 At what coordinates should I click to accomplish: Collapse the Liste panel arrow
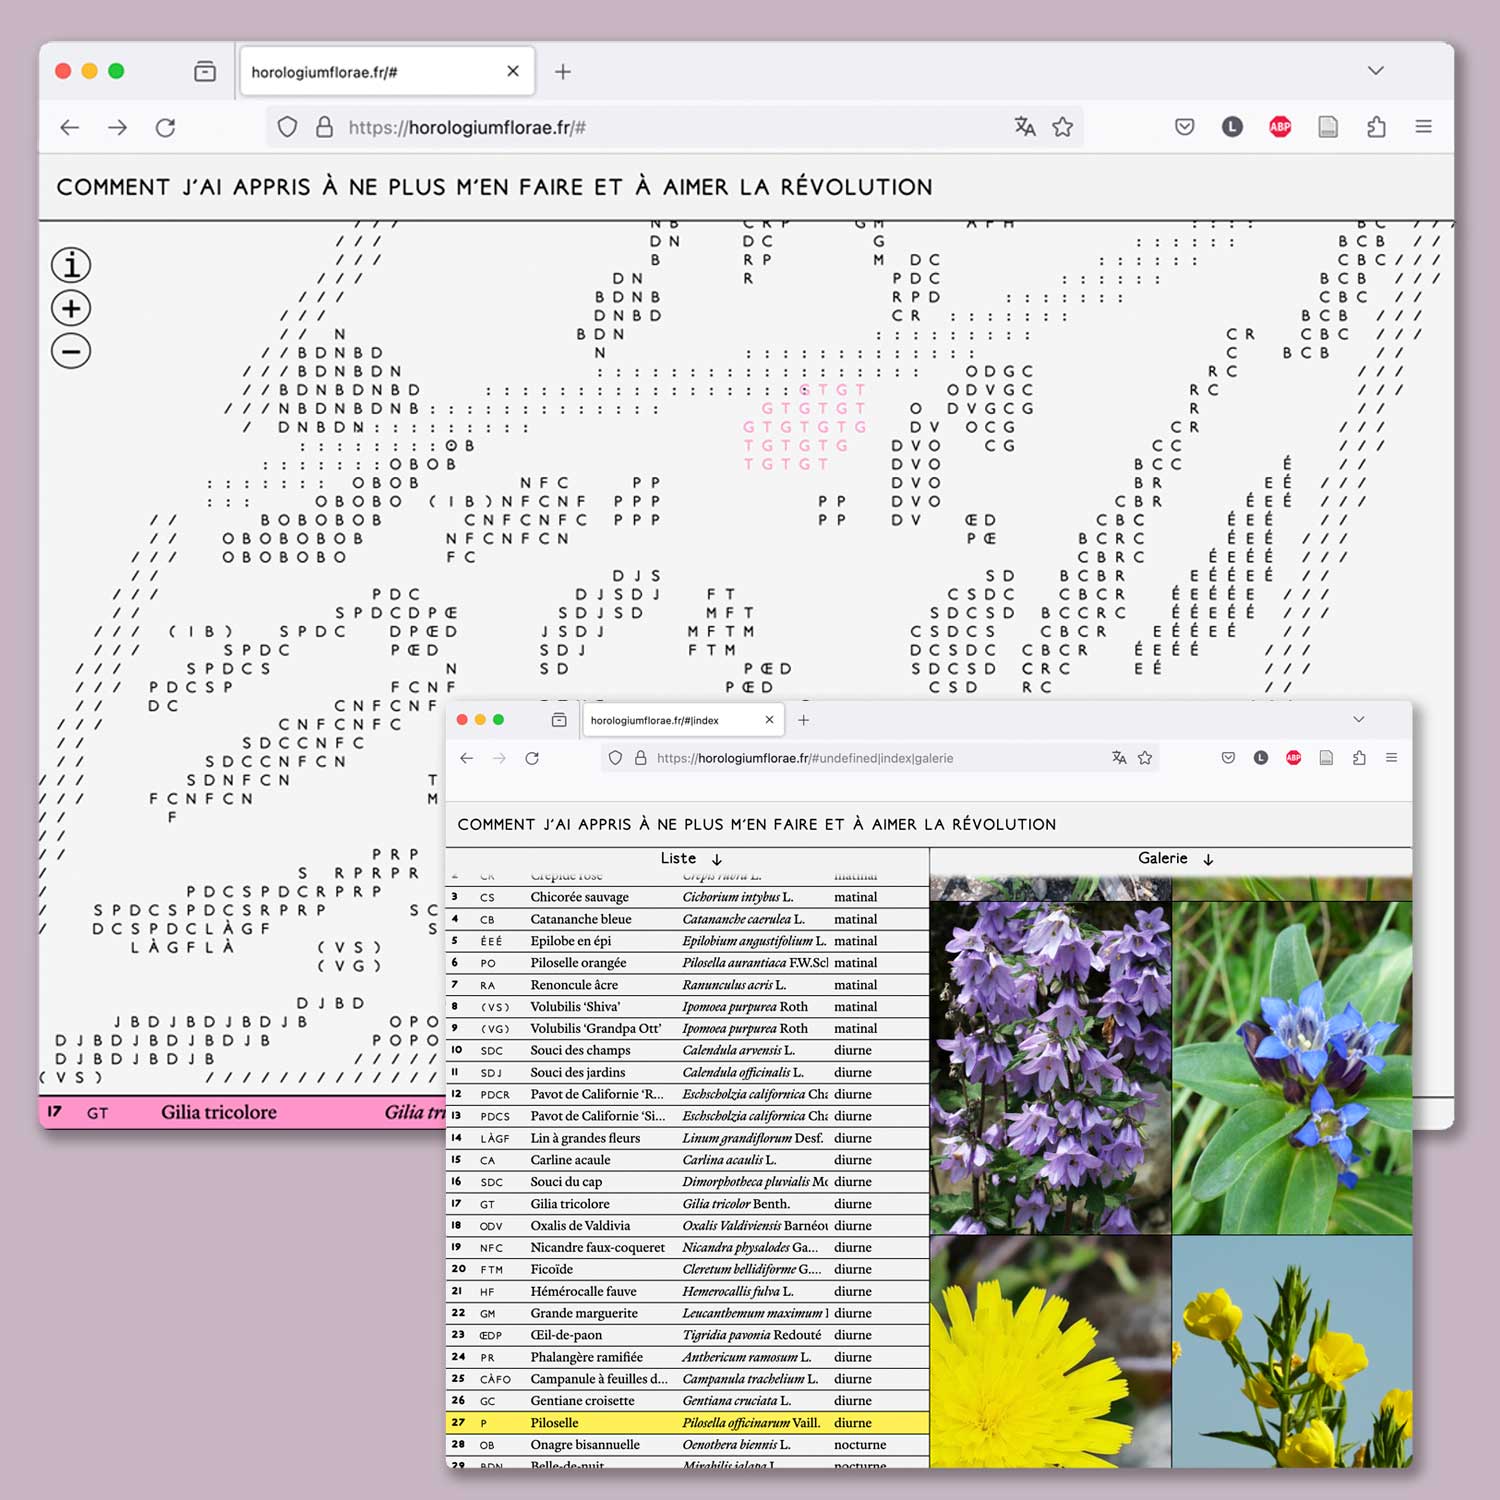tap(717, 859)
